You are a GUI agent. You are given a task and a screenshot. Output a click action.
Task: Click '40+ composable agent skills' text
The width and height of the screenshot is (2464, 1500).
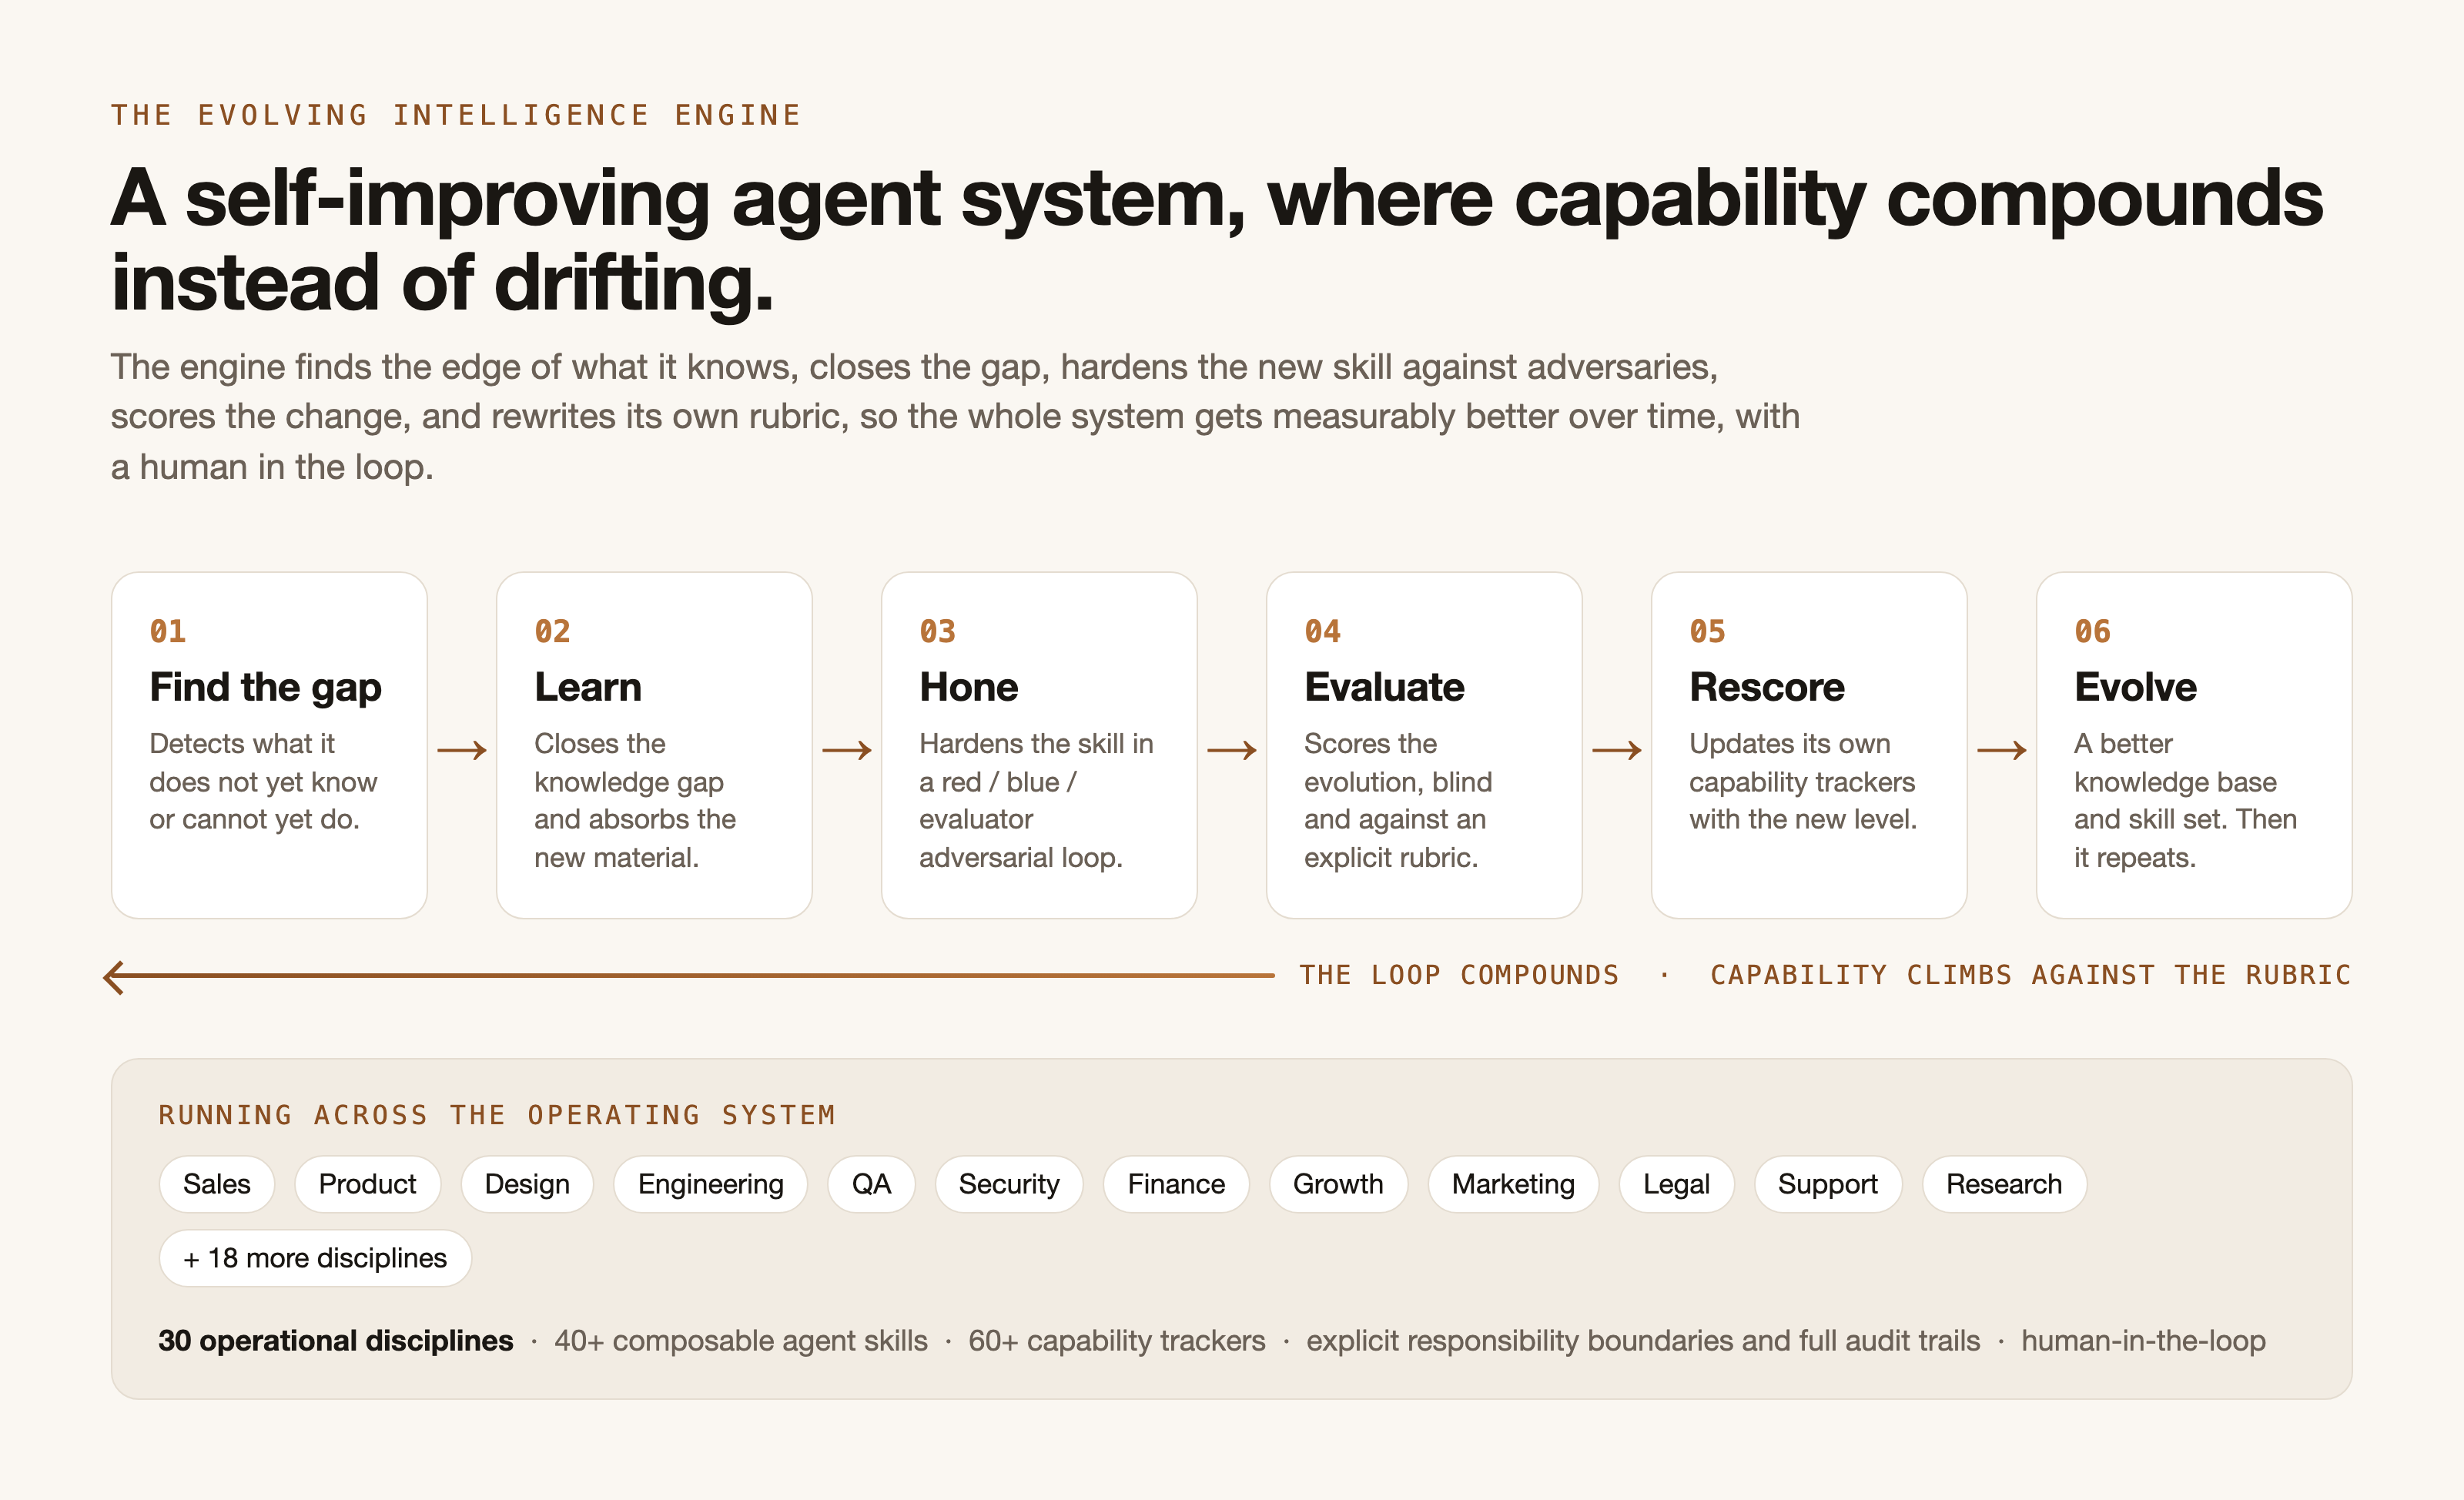[741, 1341]
